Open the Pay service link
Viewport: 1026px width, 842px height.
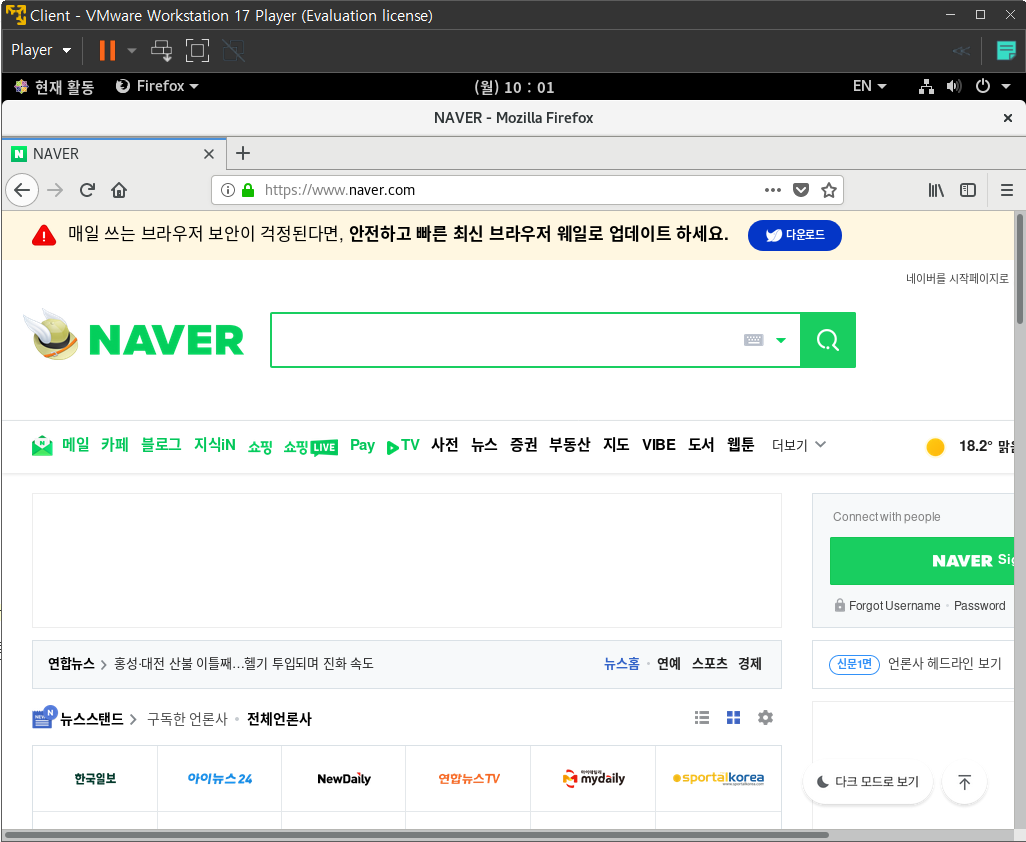point(363,446)
